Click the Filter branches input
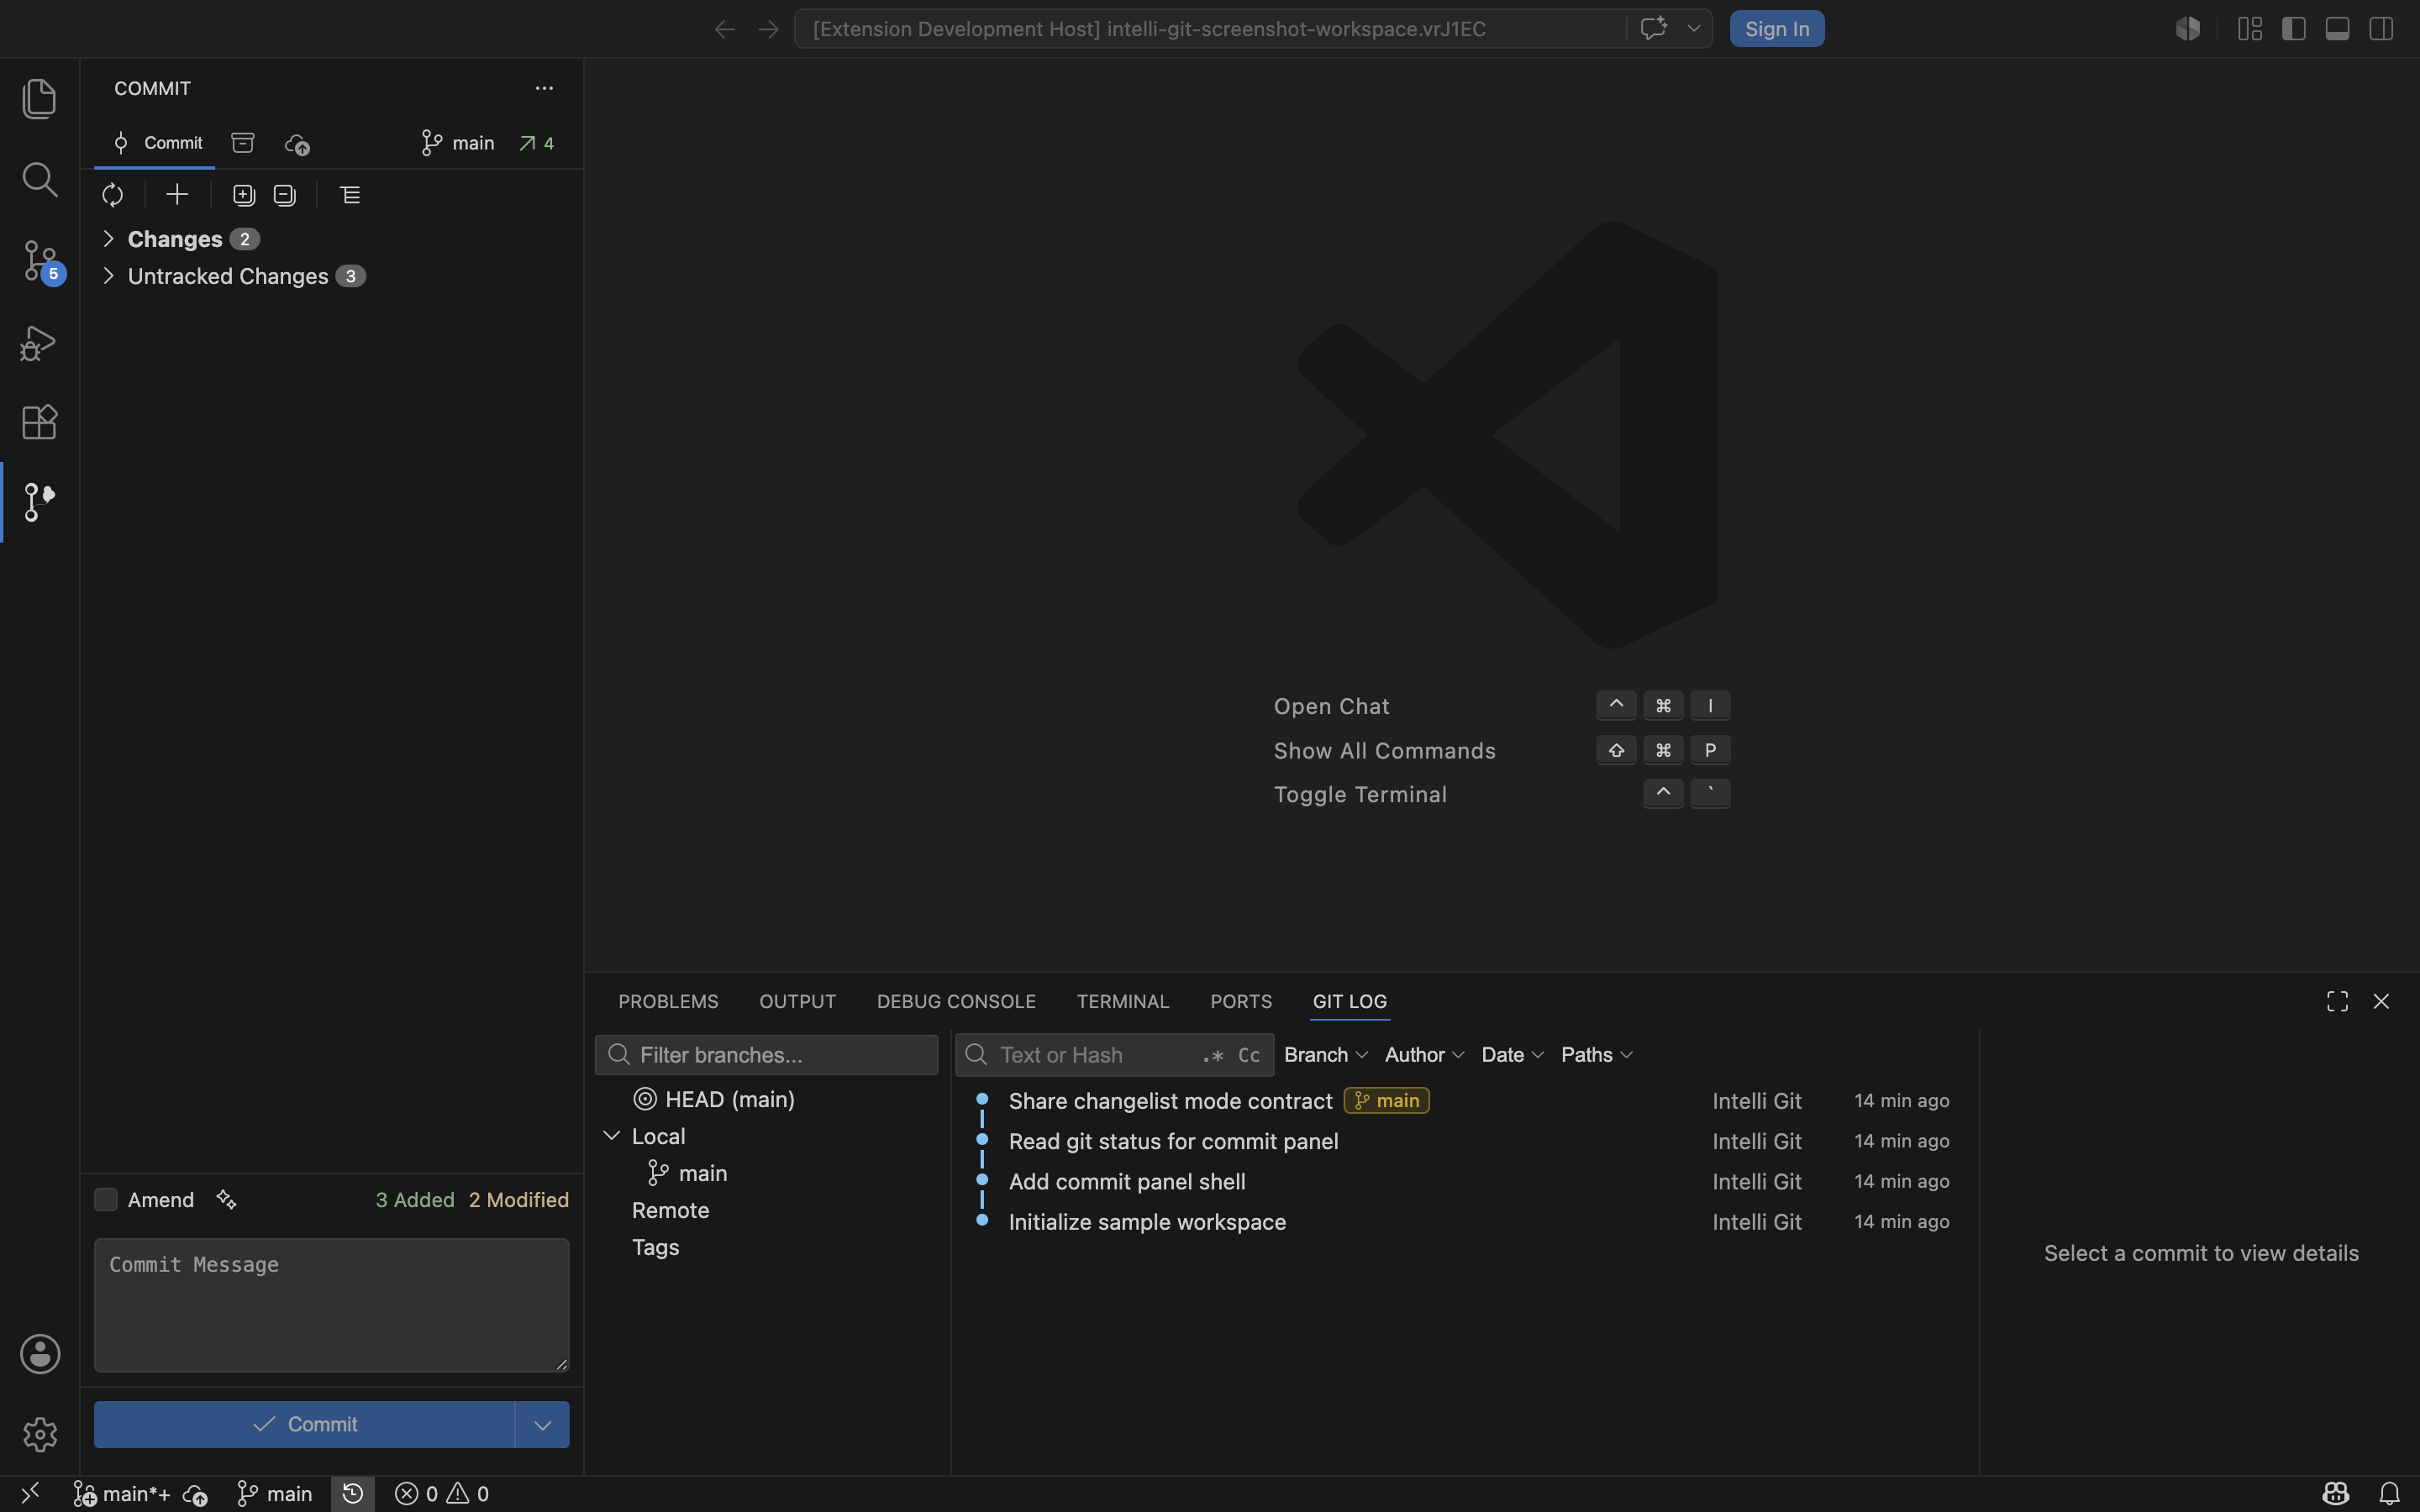Image resolution: width=2420 pixels, height=1512 pixels. (767, 1055)
